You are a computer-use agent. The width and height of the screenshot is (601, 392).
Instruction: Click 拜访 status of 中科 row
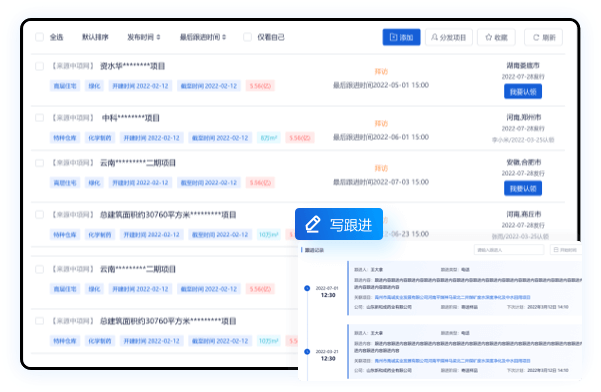pos(381,123)
